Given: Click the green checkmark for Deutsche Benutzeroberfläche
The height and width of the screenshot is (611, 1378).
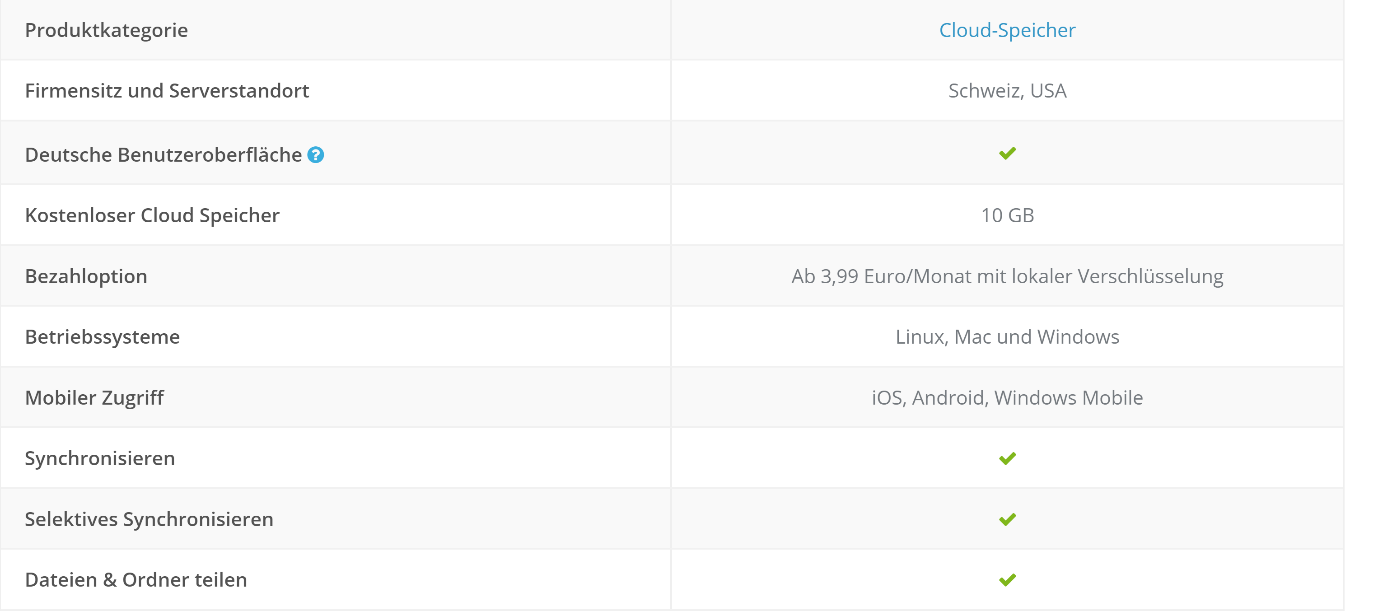Looking at the screenshot, I should point(1007,153).
